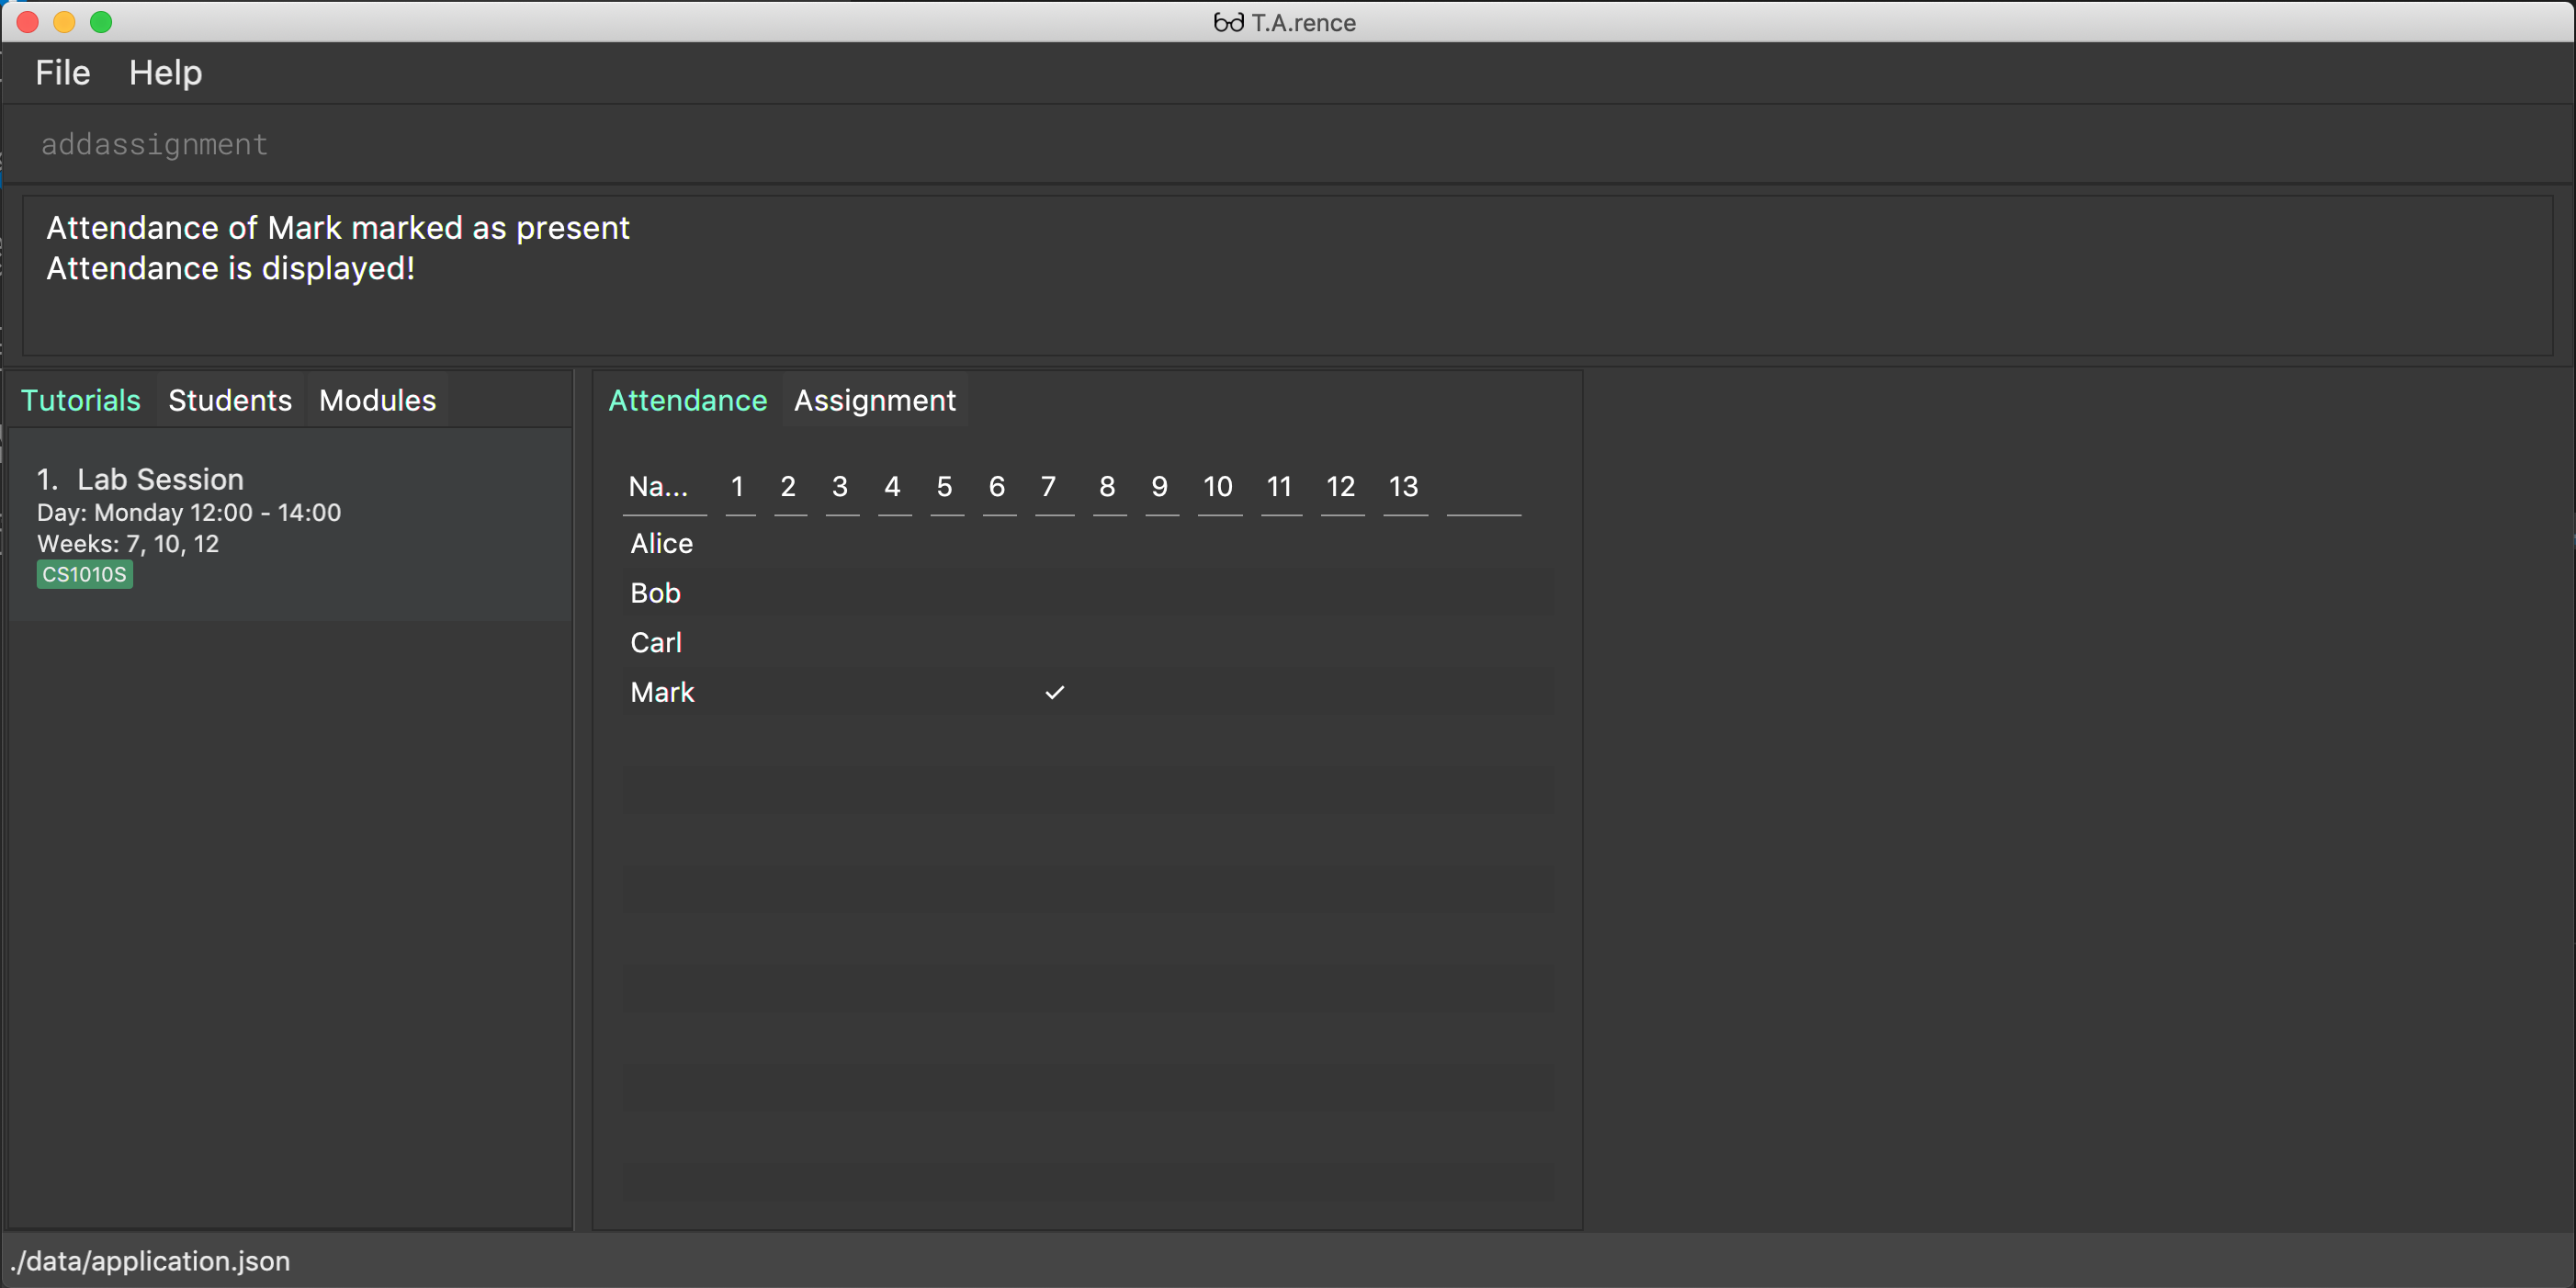Switch to the Students tab
Screen dimensions: 2576x1288
pyautogui.click(x=230, y=400)
